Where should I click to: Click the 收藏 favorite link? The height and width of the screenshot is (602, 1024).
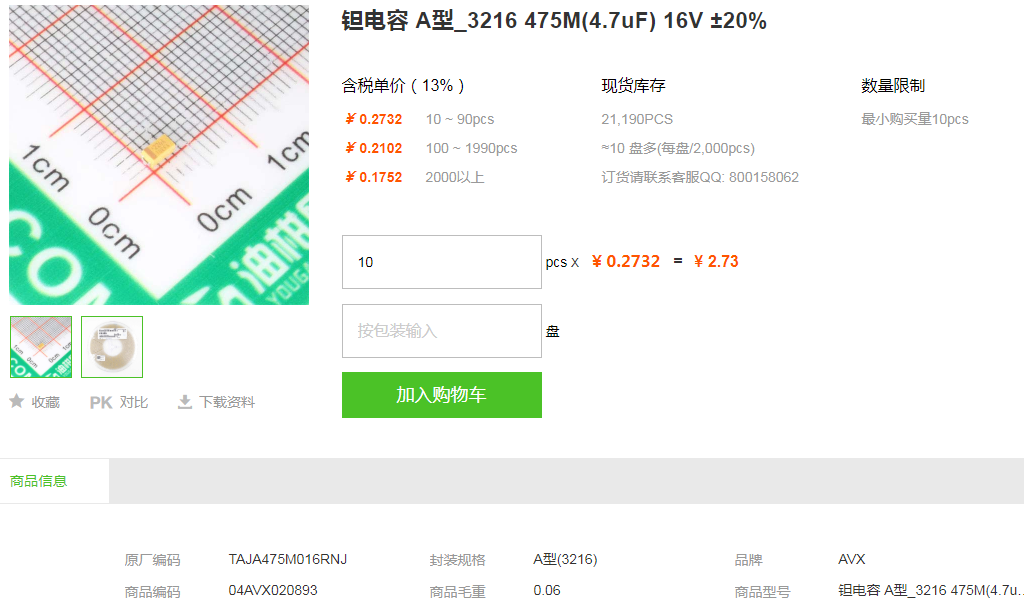pyautogui.click(x=46, y=402)
